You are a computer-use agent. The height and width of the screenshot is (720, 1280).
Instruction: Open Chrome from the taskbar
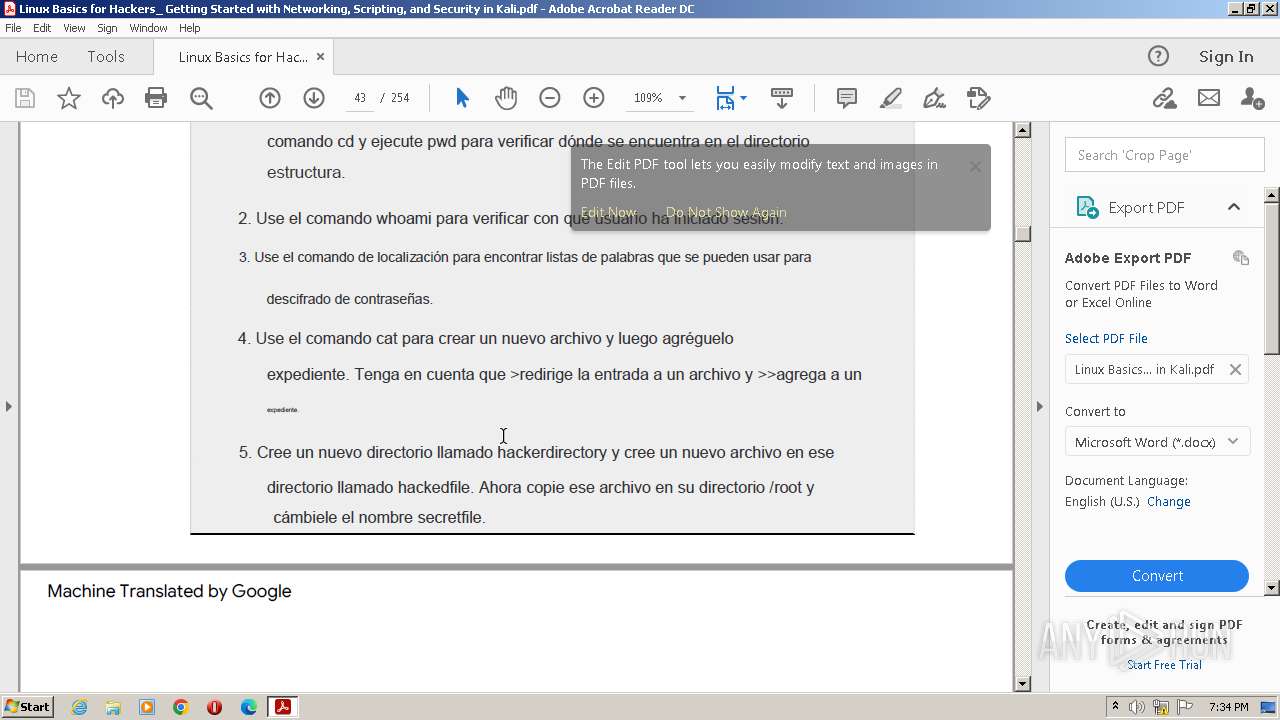point(180,707)
